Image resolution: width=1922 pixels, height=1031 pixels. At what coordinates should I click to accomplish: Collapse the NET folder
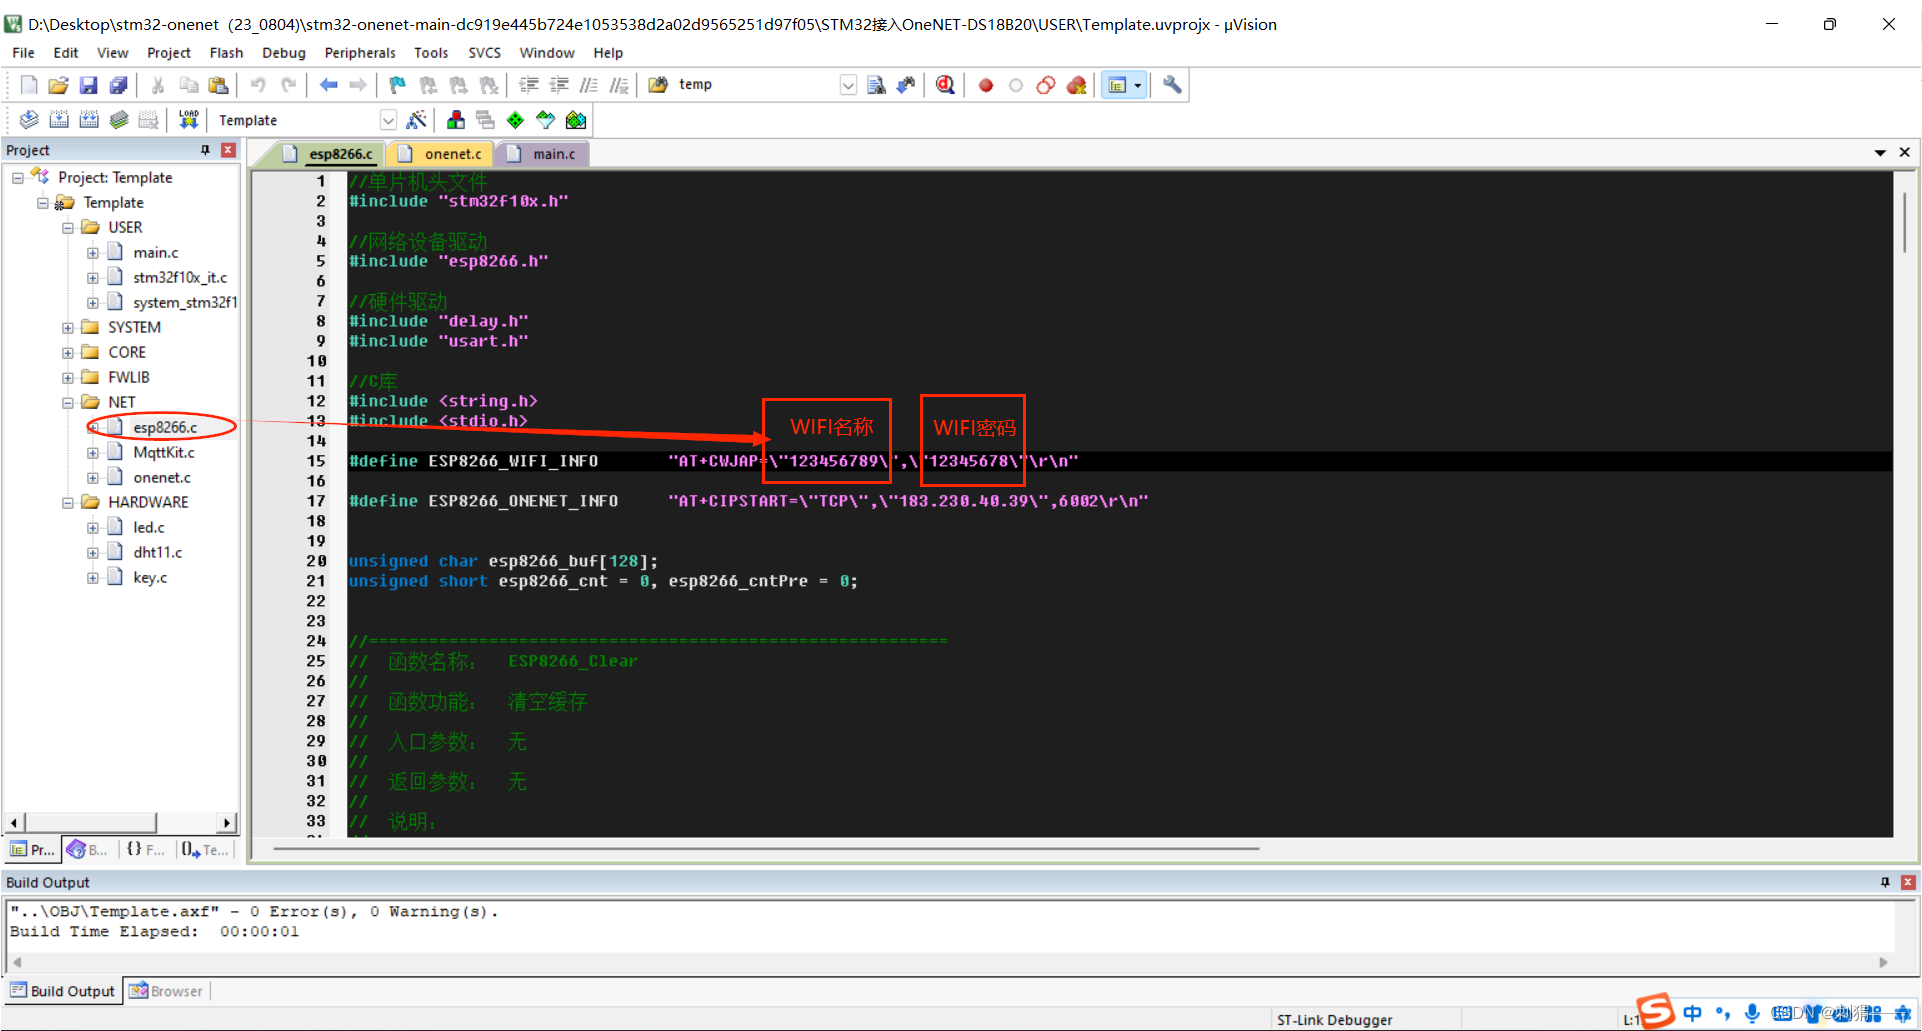68,403
